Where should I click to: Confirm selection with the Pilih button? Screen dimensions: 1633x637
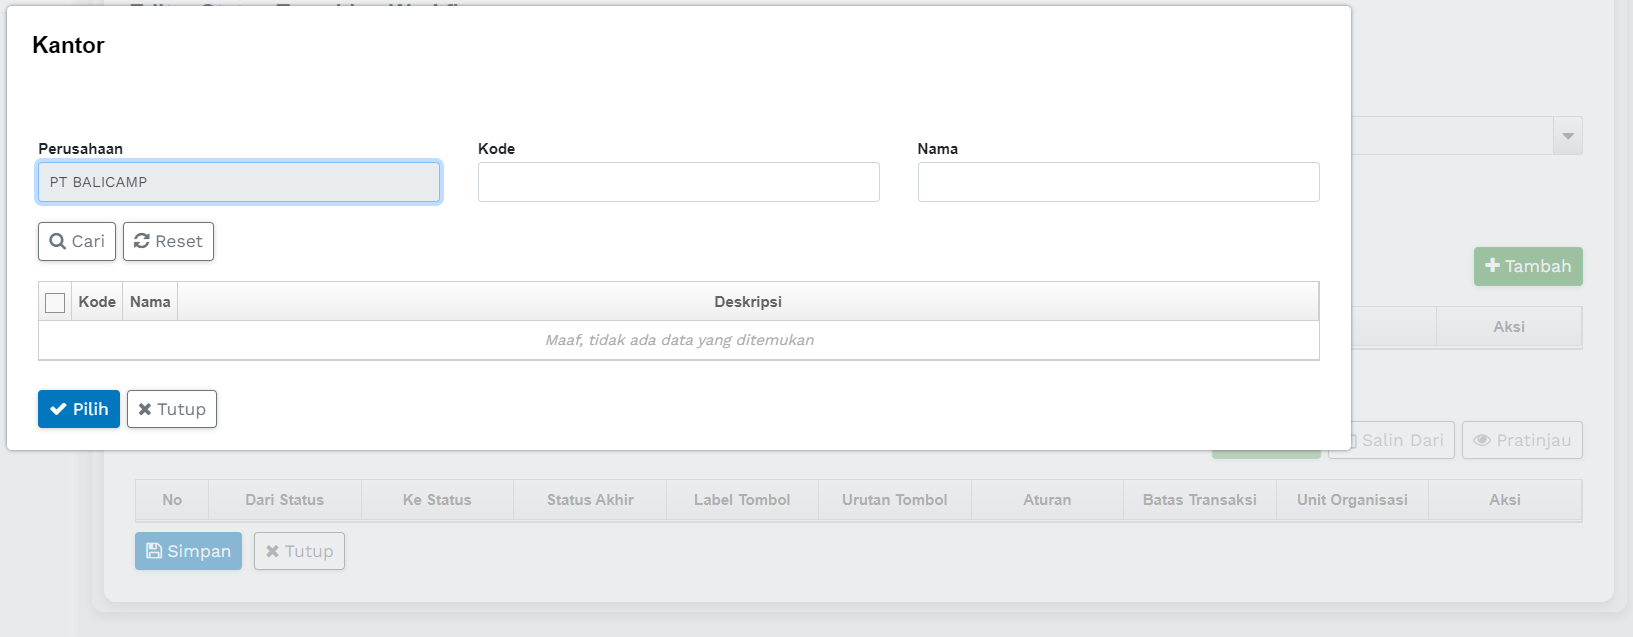tap(79, 409)
